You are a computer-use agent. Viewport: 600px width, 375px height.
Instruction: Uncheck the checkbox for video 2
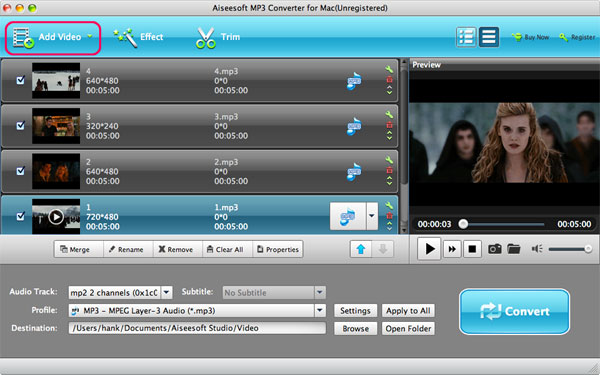pos(21,171)
